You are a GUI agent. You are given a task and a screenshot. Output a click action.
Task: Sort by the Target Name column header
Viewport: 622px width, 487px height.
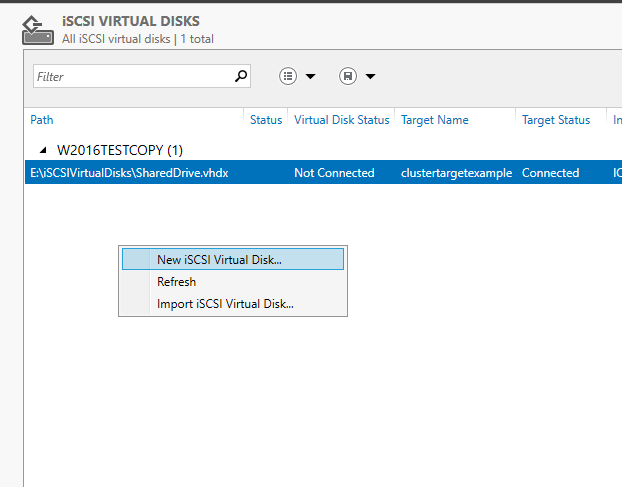tap(434, 120)
